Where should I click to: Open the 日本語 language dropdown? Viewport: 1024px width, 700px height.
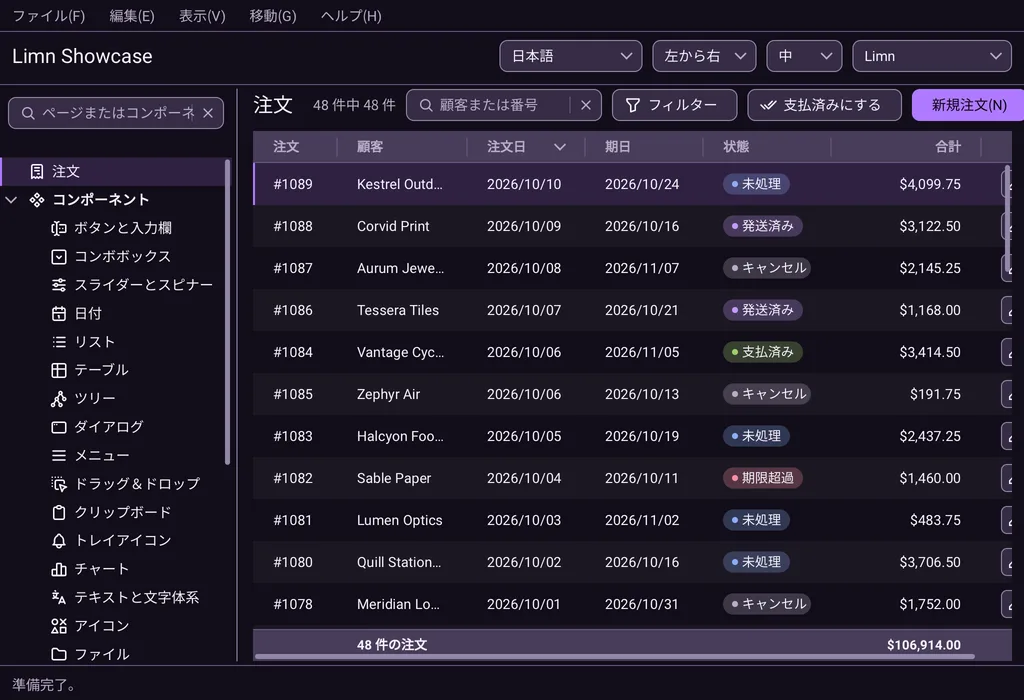(x=571, y=56)
